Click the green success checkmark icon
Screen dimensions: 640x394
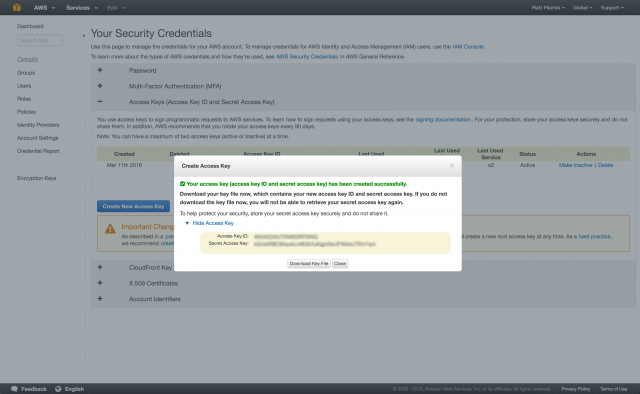coord(182,184)
